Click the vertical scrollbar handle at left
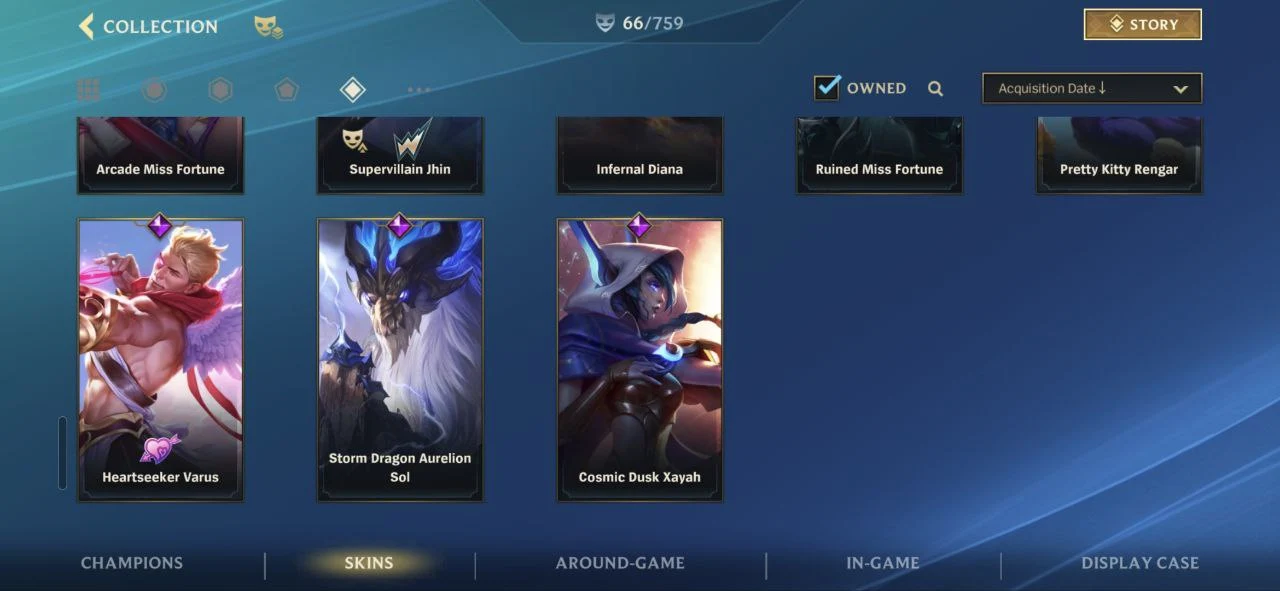The width and height of the screenshot is (1280, 591). coord(62,453)
